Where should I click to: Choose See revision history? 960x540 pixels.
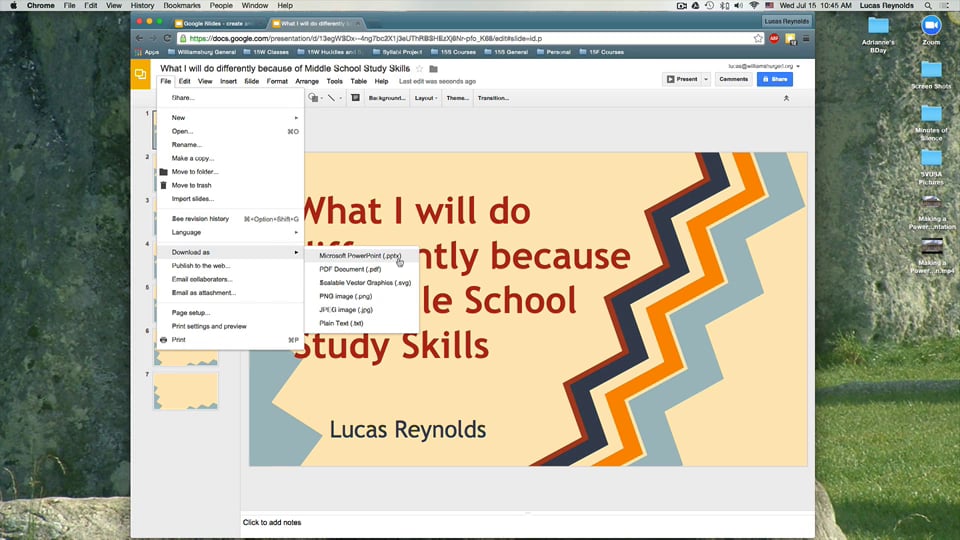tap(230, 219)
